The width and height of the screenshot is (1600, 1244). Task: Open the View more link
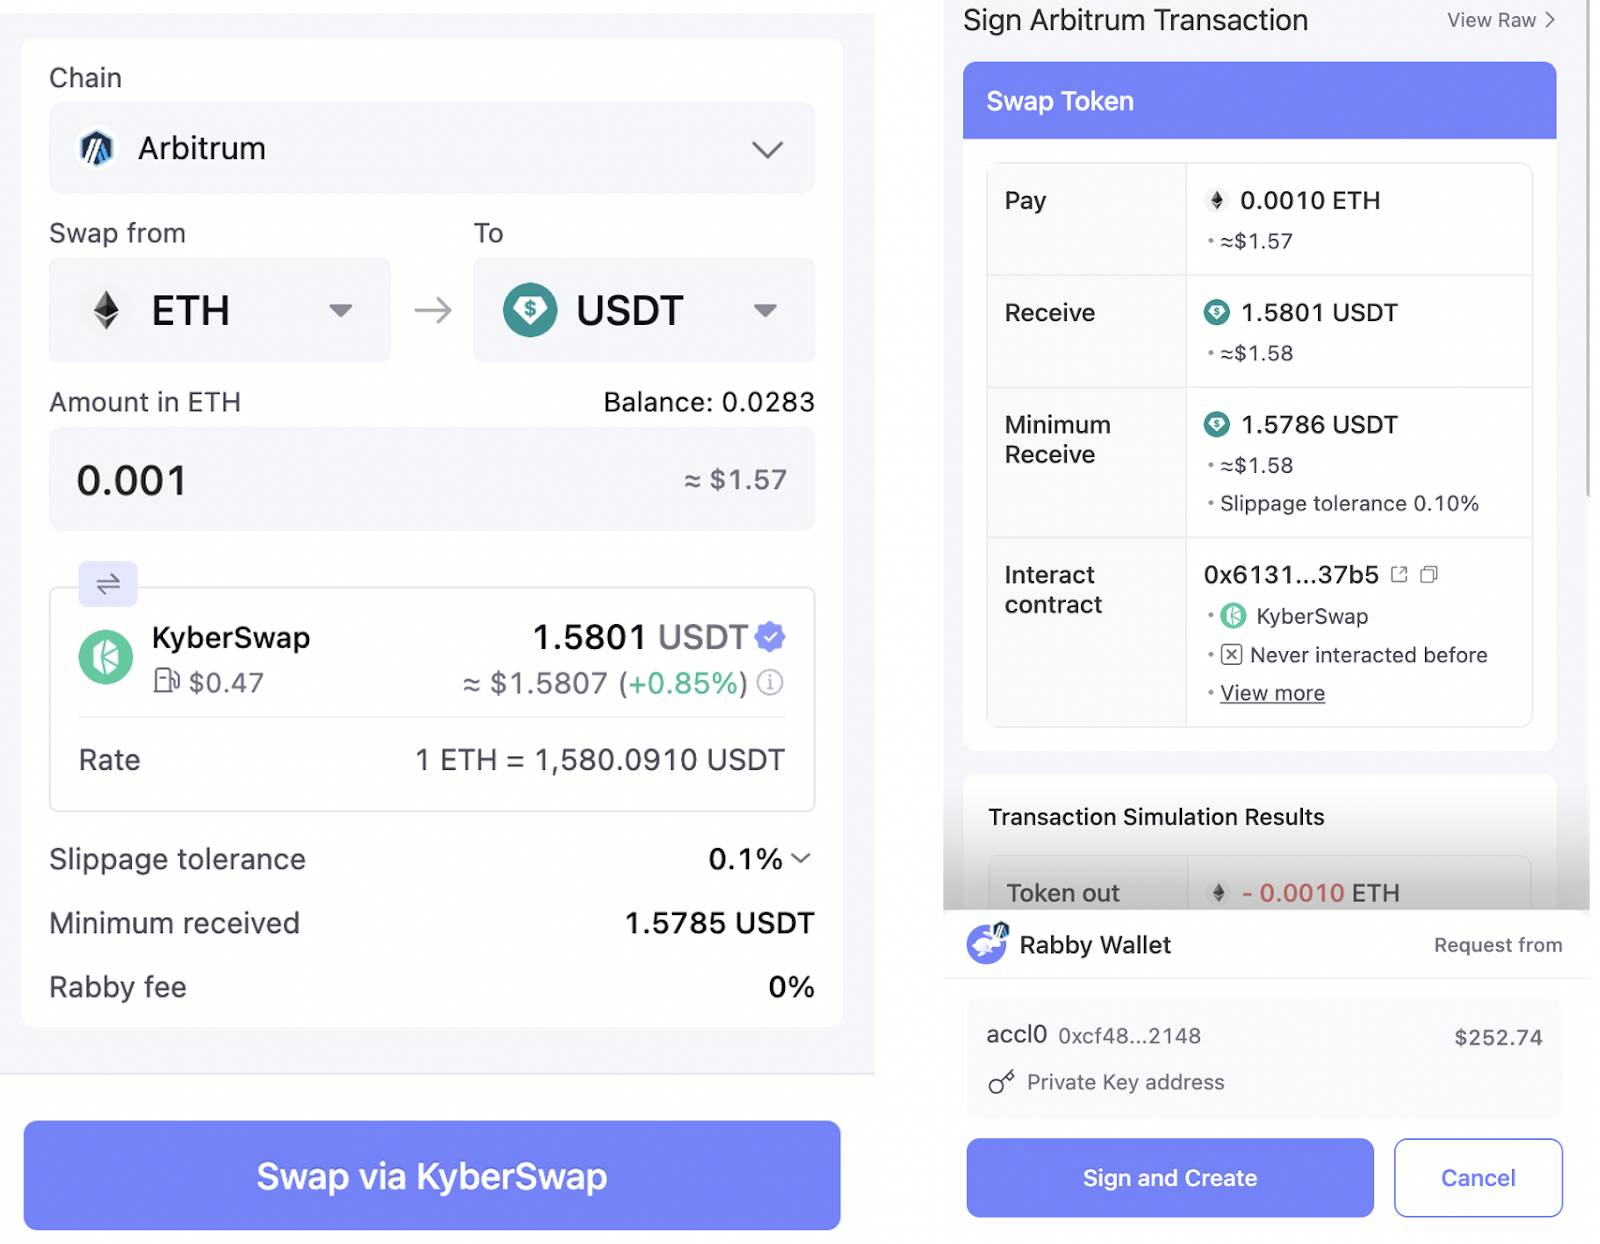1272,693
